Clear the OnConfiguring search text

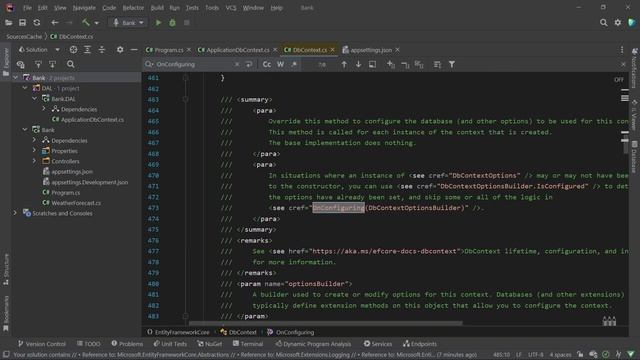(x=237, y=64)
